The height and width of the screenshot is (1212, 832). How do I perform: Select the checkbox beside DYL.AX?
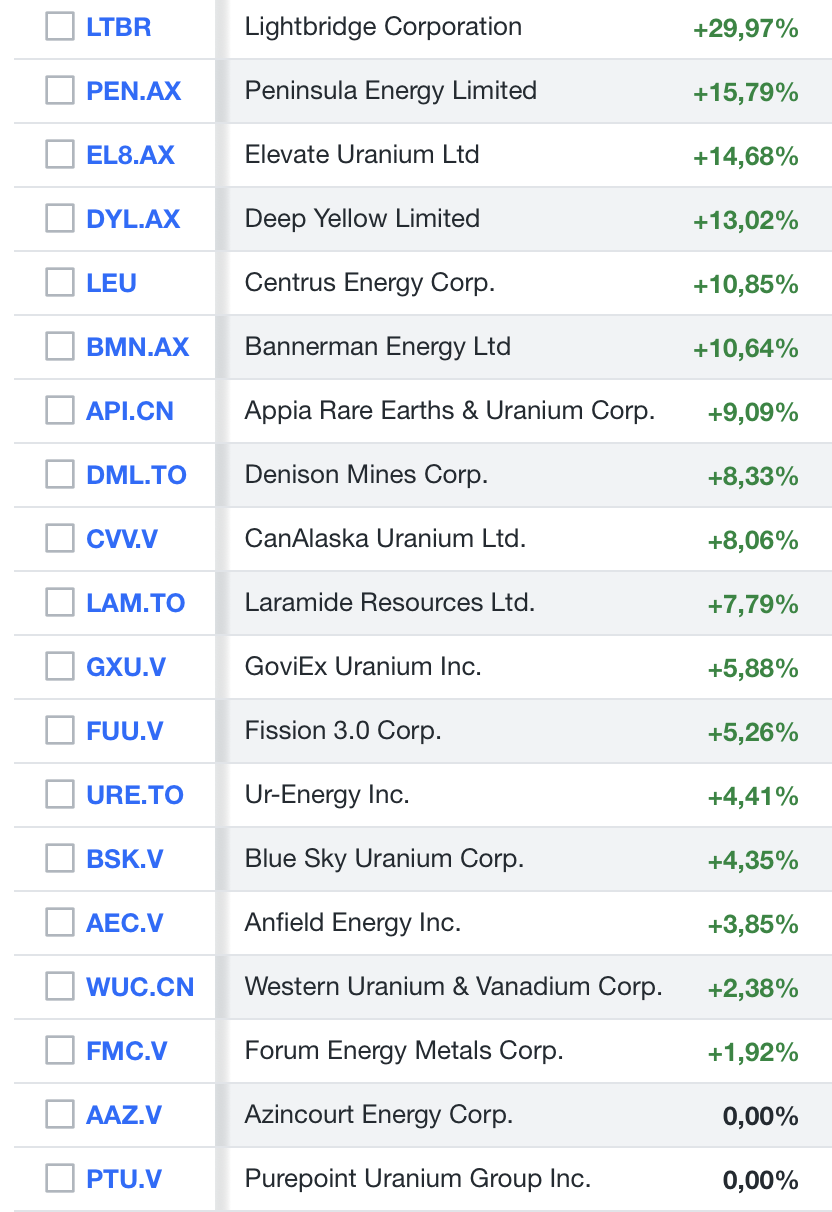coord(60,219)
